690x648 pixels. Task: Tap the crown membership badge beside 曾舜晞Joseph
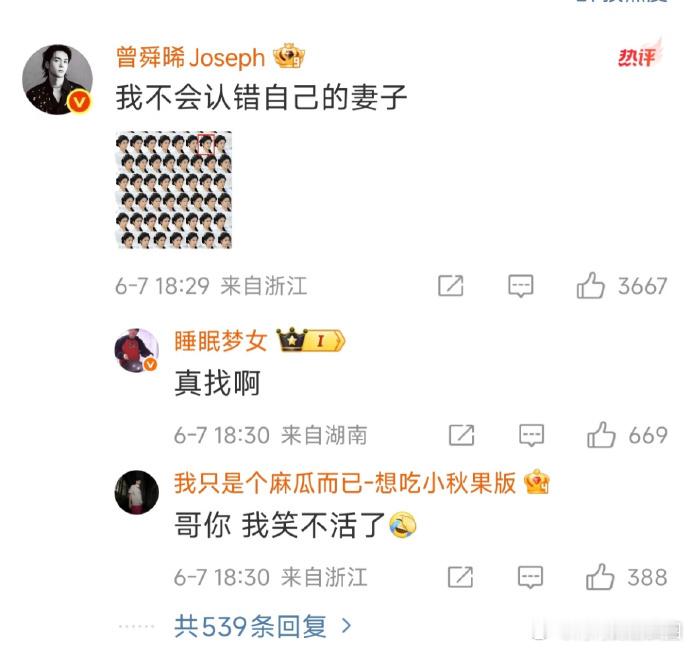289,56
